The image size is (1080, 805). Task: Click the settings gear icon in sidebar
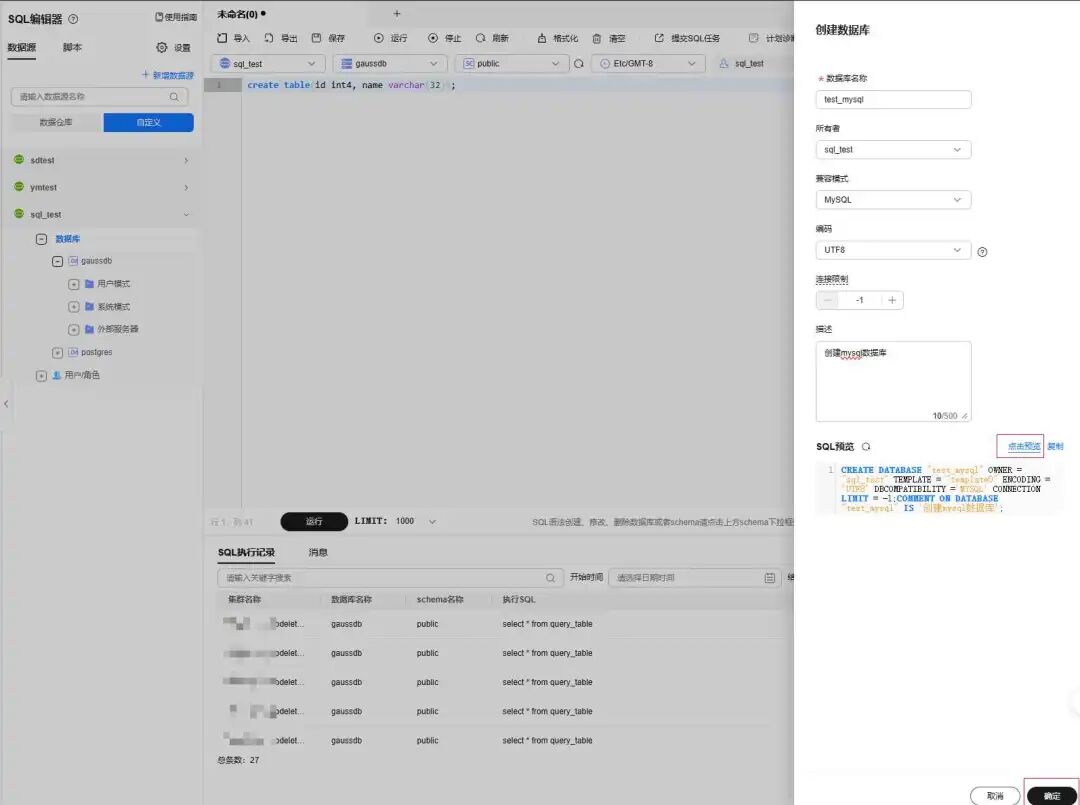click(x=162, y=48)
